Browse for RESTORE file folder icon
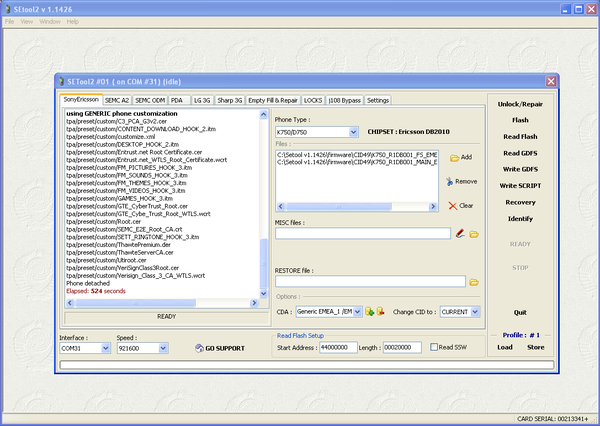 [x=474, y=282]
